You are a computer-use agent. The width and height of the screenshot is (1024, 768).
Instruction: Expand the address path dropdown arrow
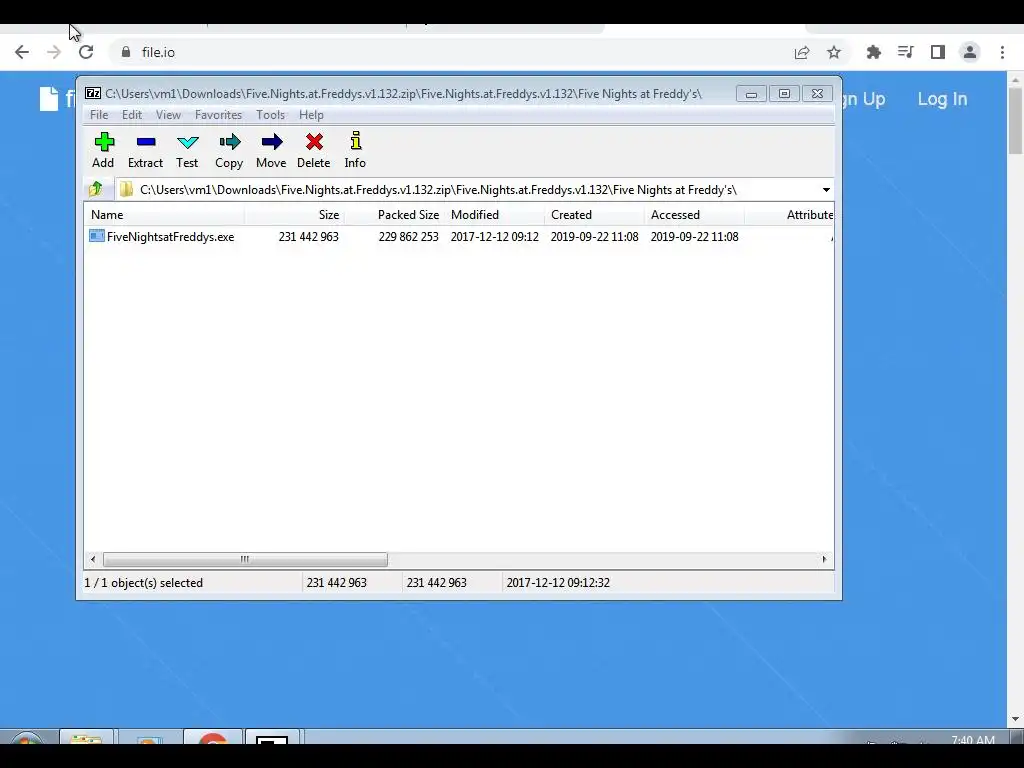[x=826, y=190]
